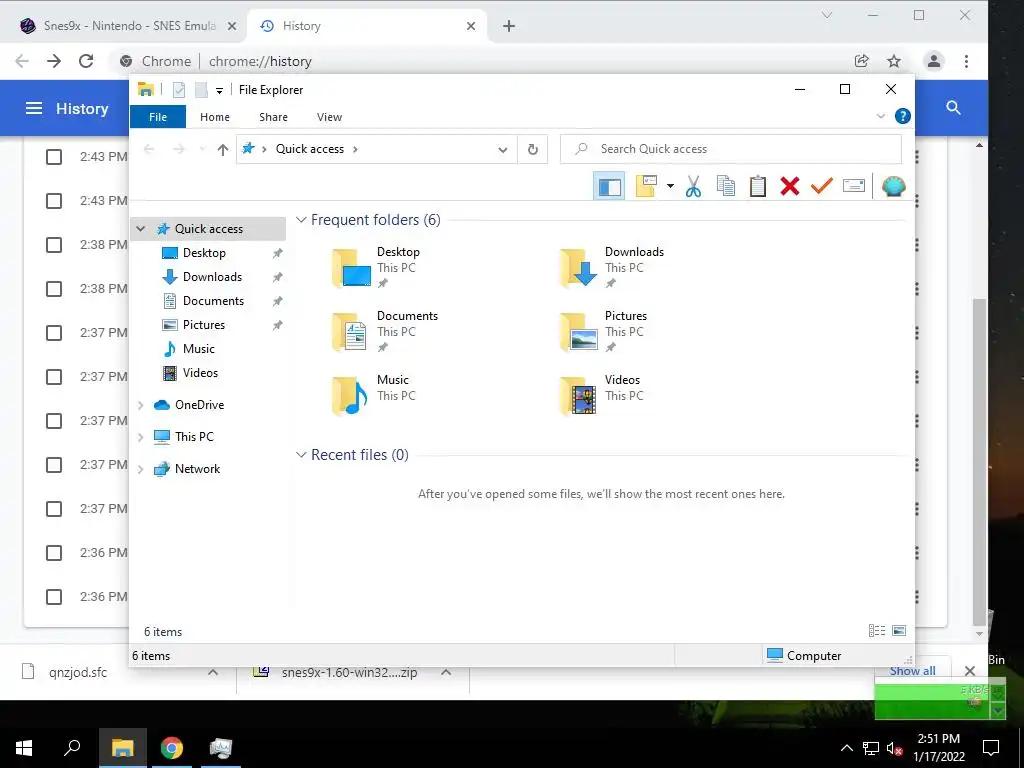Open the File tab in File Explorer
This screenshot has height=768, width=1024.
click(x=158, y=117)
